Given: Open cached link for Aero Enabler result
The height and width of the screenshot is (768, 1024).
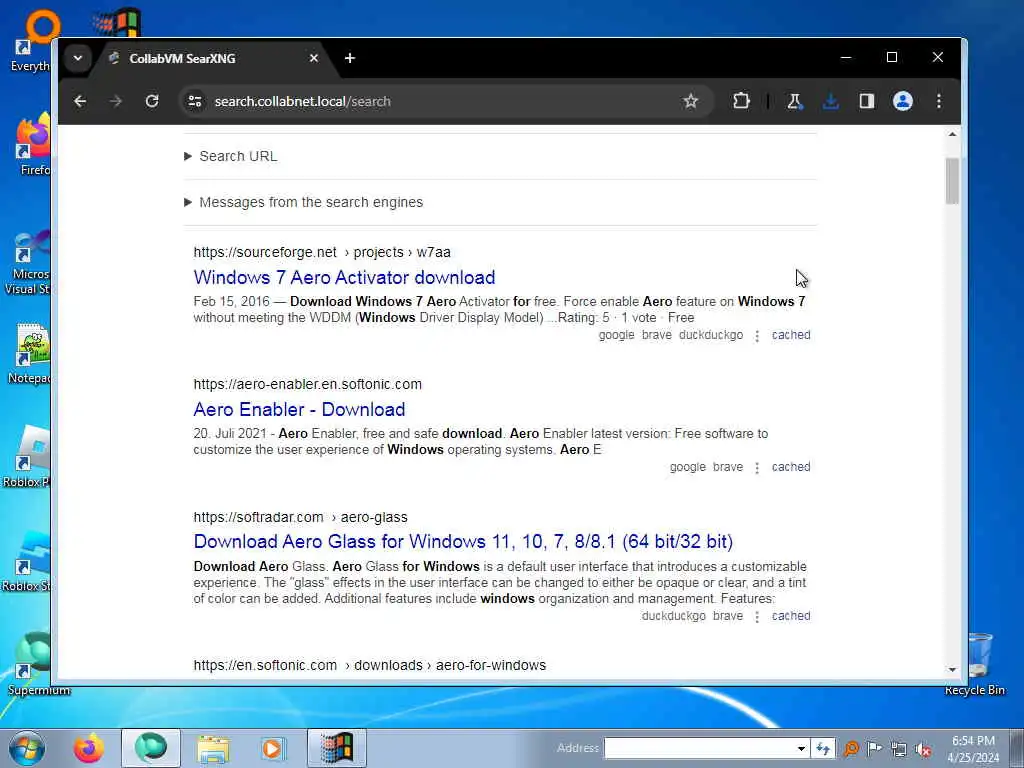Looking at the screenshot, I should click(x=791, y=467).
